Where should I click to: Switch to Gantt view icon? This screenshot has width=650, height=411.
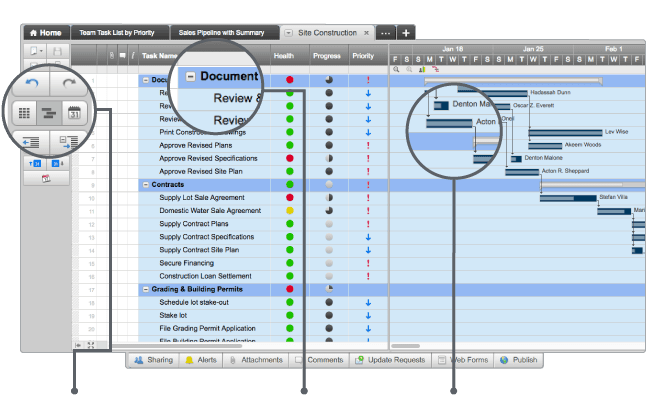[49, 113]
